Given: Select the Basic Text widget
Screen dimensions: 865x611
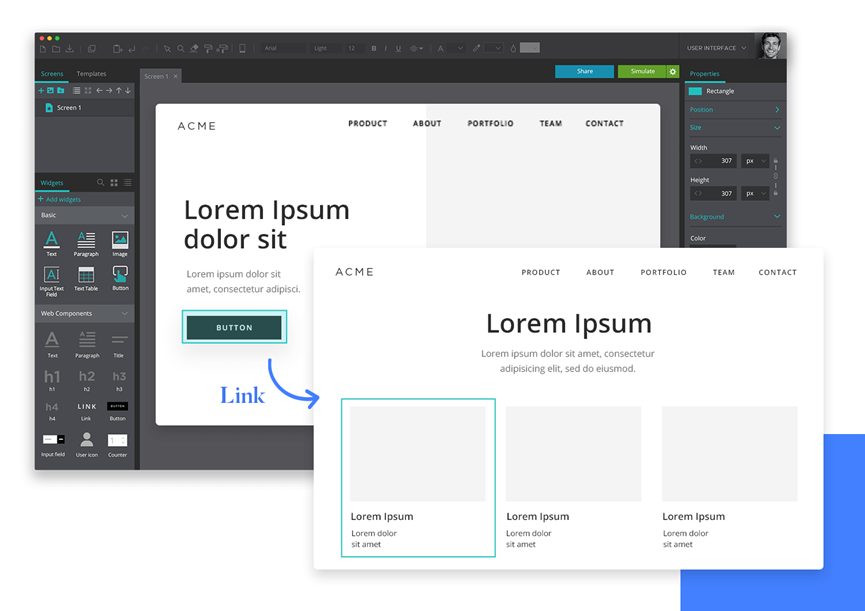Looking at the screenshot, I should click(51, 244).
